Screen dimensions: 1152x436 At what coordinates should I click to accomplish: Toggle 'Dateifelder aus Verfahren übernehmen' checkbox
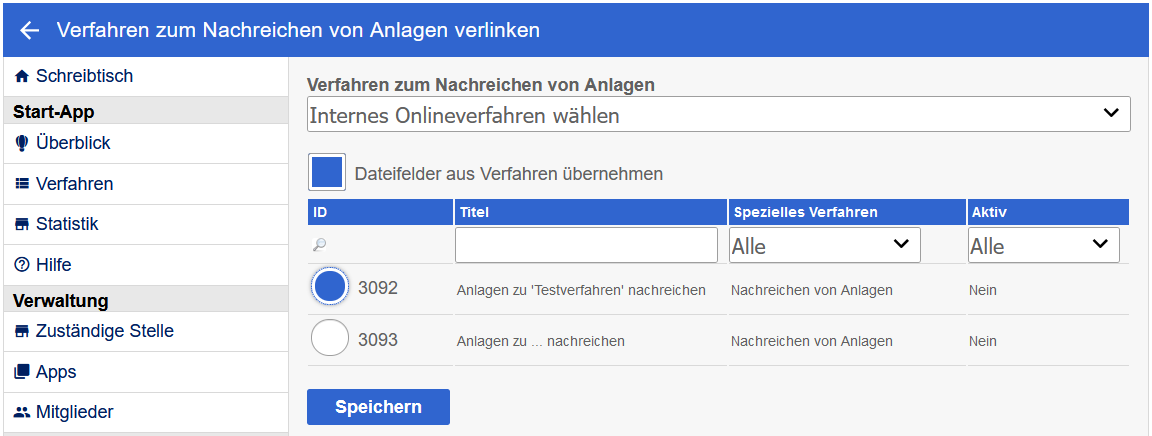click(327, 173)
